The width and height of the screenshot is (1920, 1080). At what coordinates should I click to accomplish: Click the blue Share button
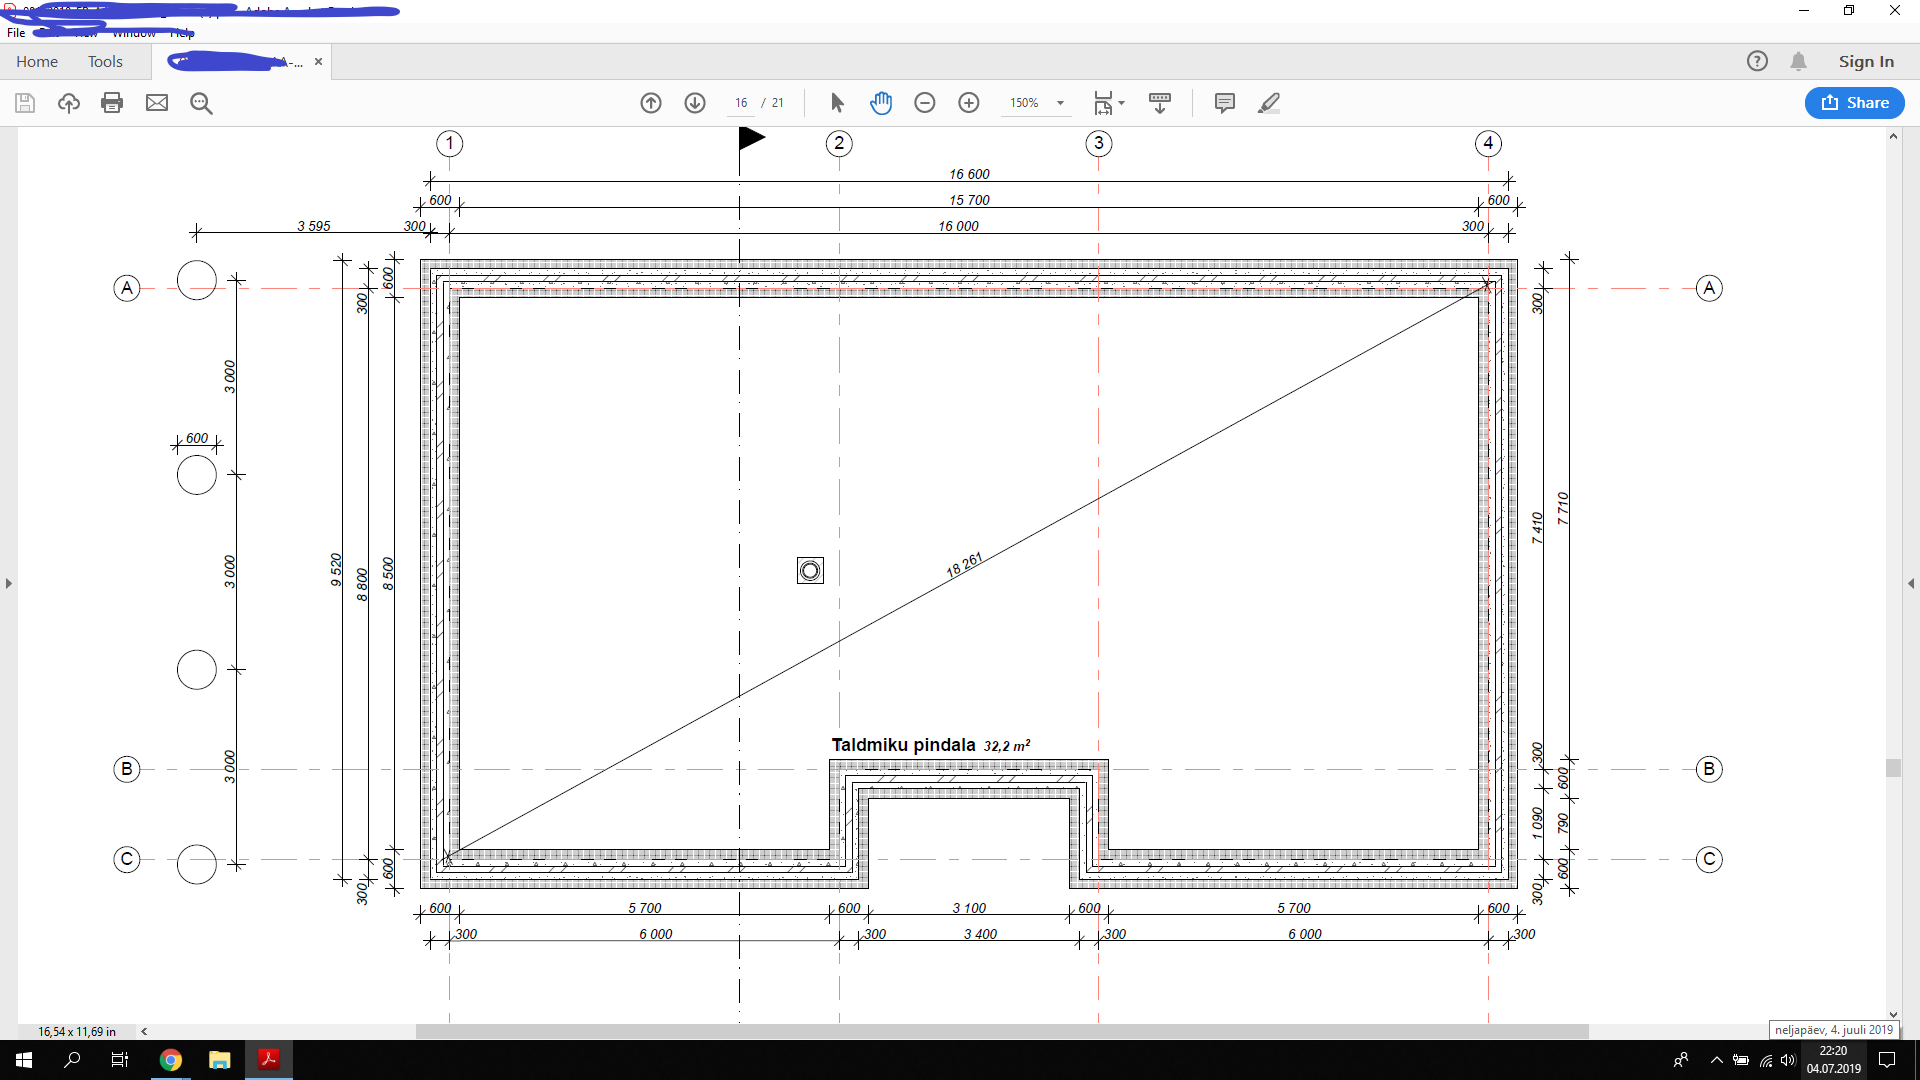(1854, 103)
